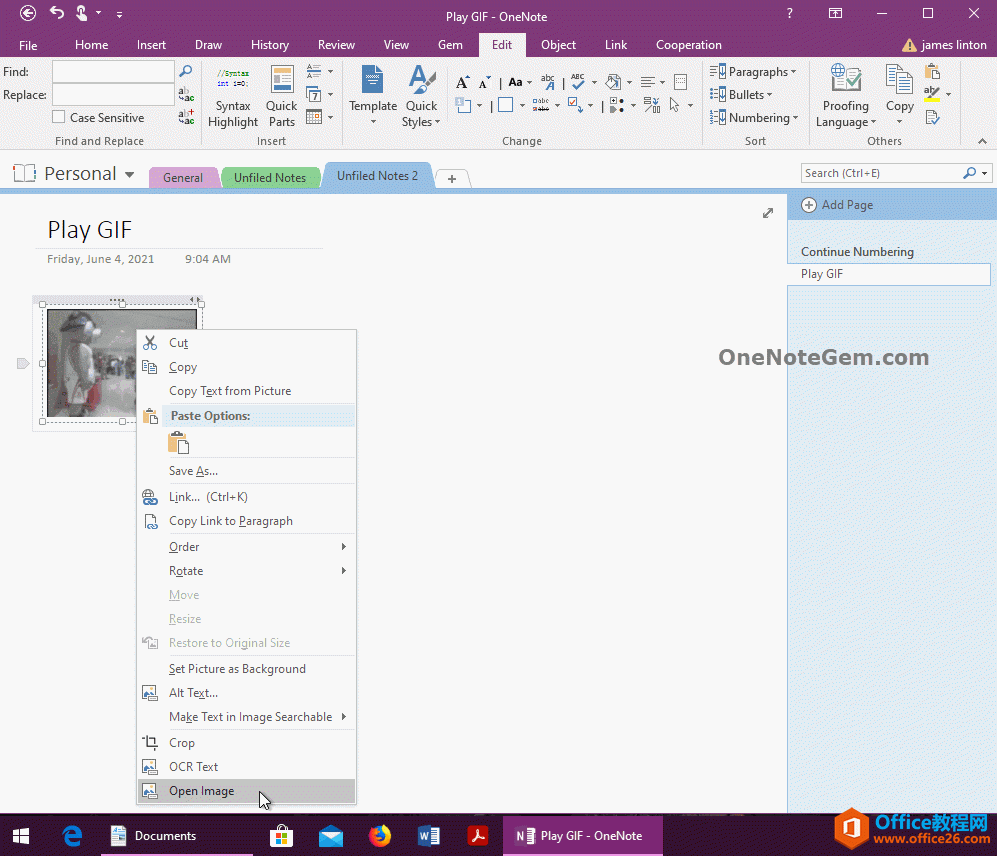
Task: Select Open Image in the context menu
Action: 202,790
